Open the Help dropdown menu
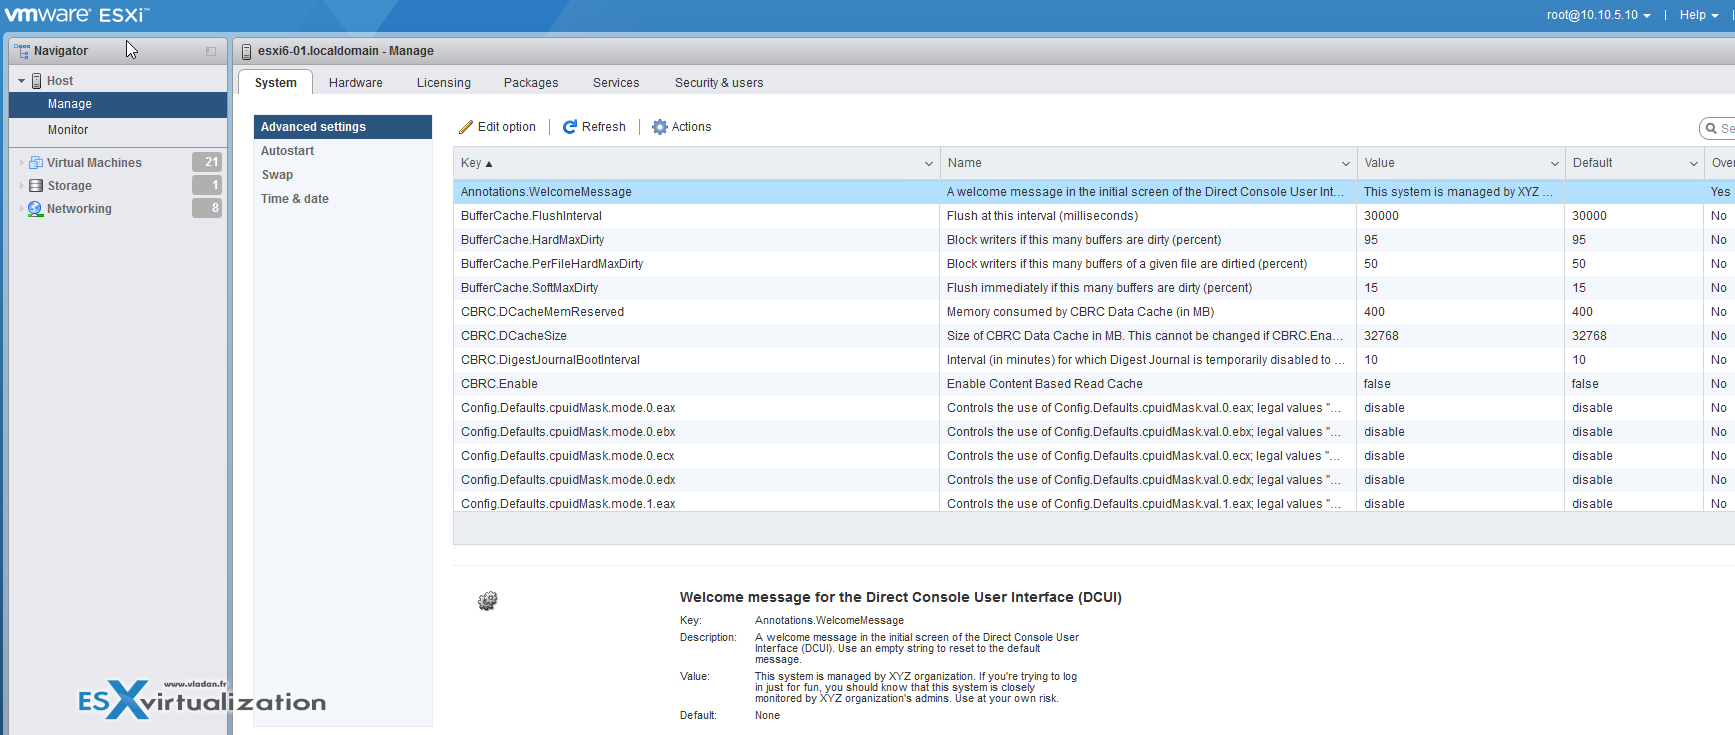This screenshot has height=735, width=1735. coord(1699,15)
